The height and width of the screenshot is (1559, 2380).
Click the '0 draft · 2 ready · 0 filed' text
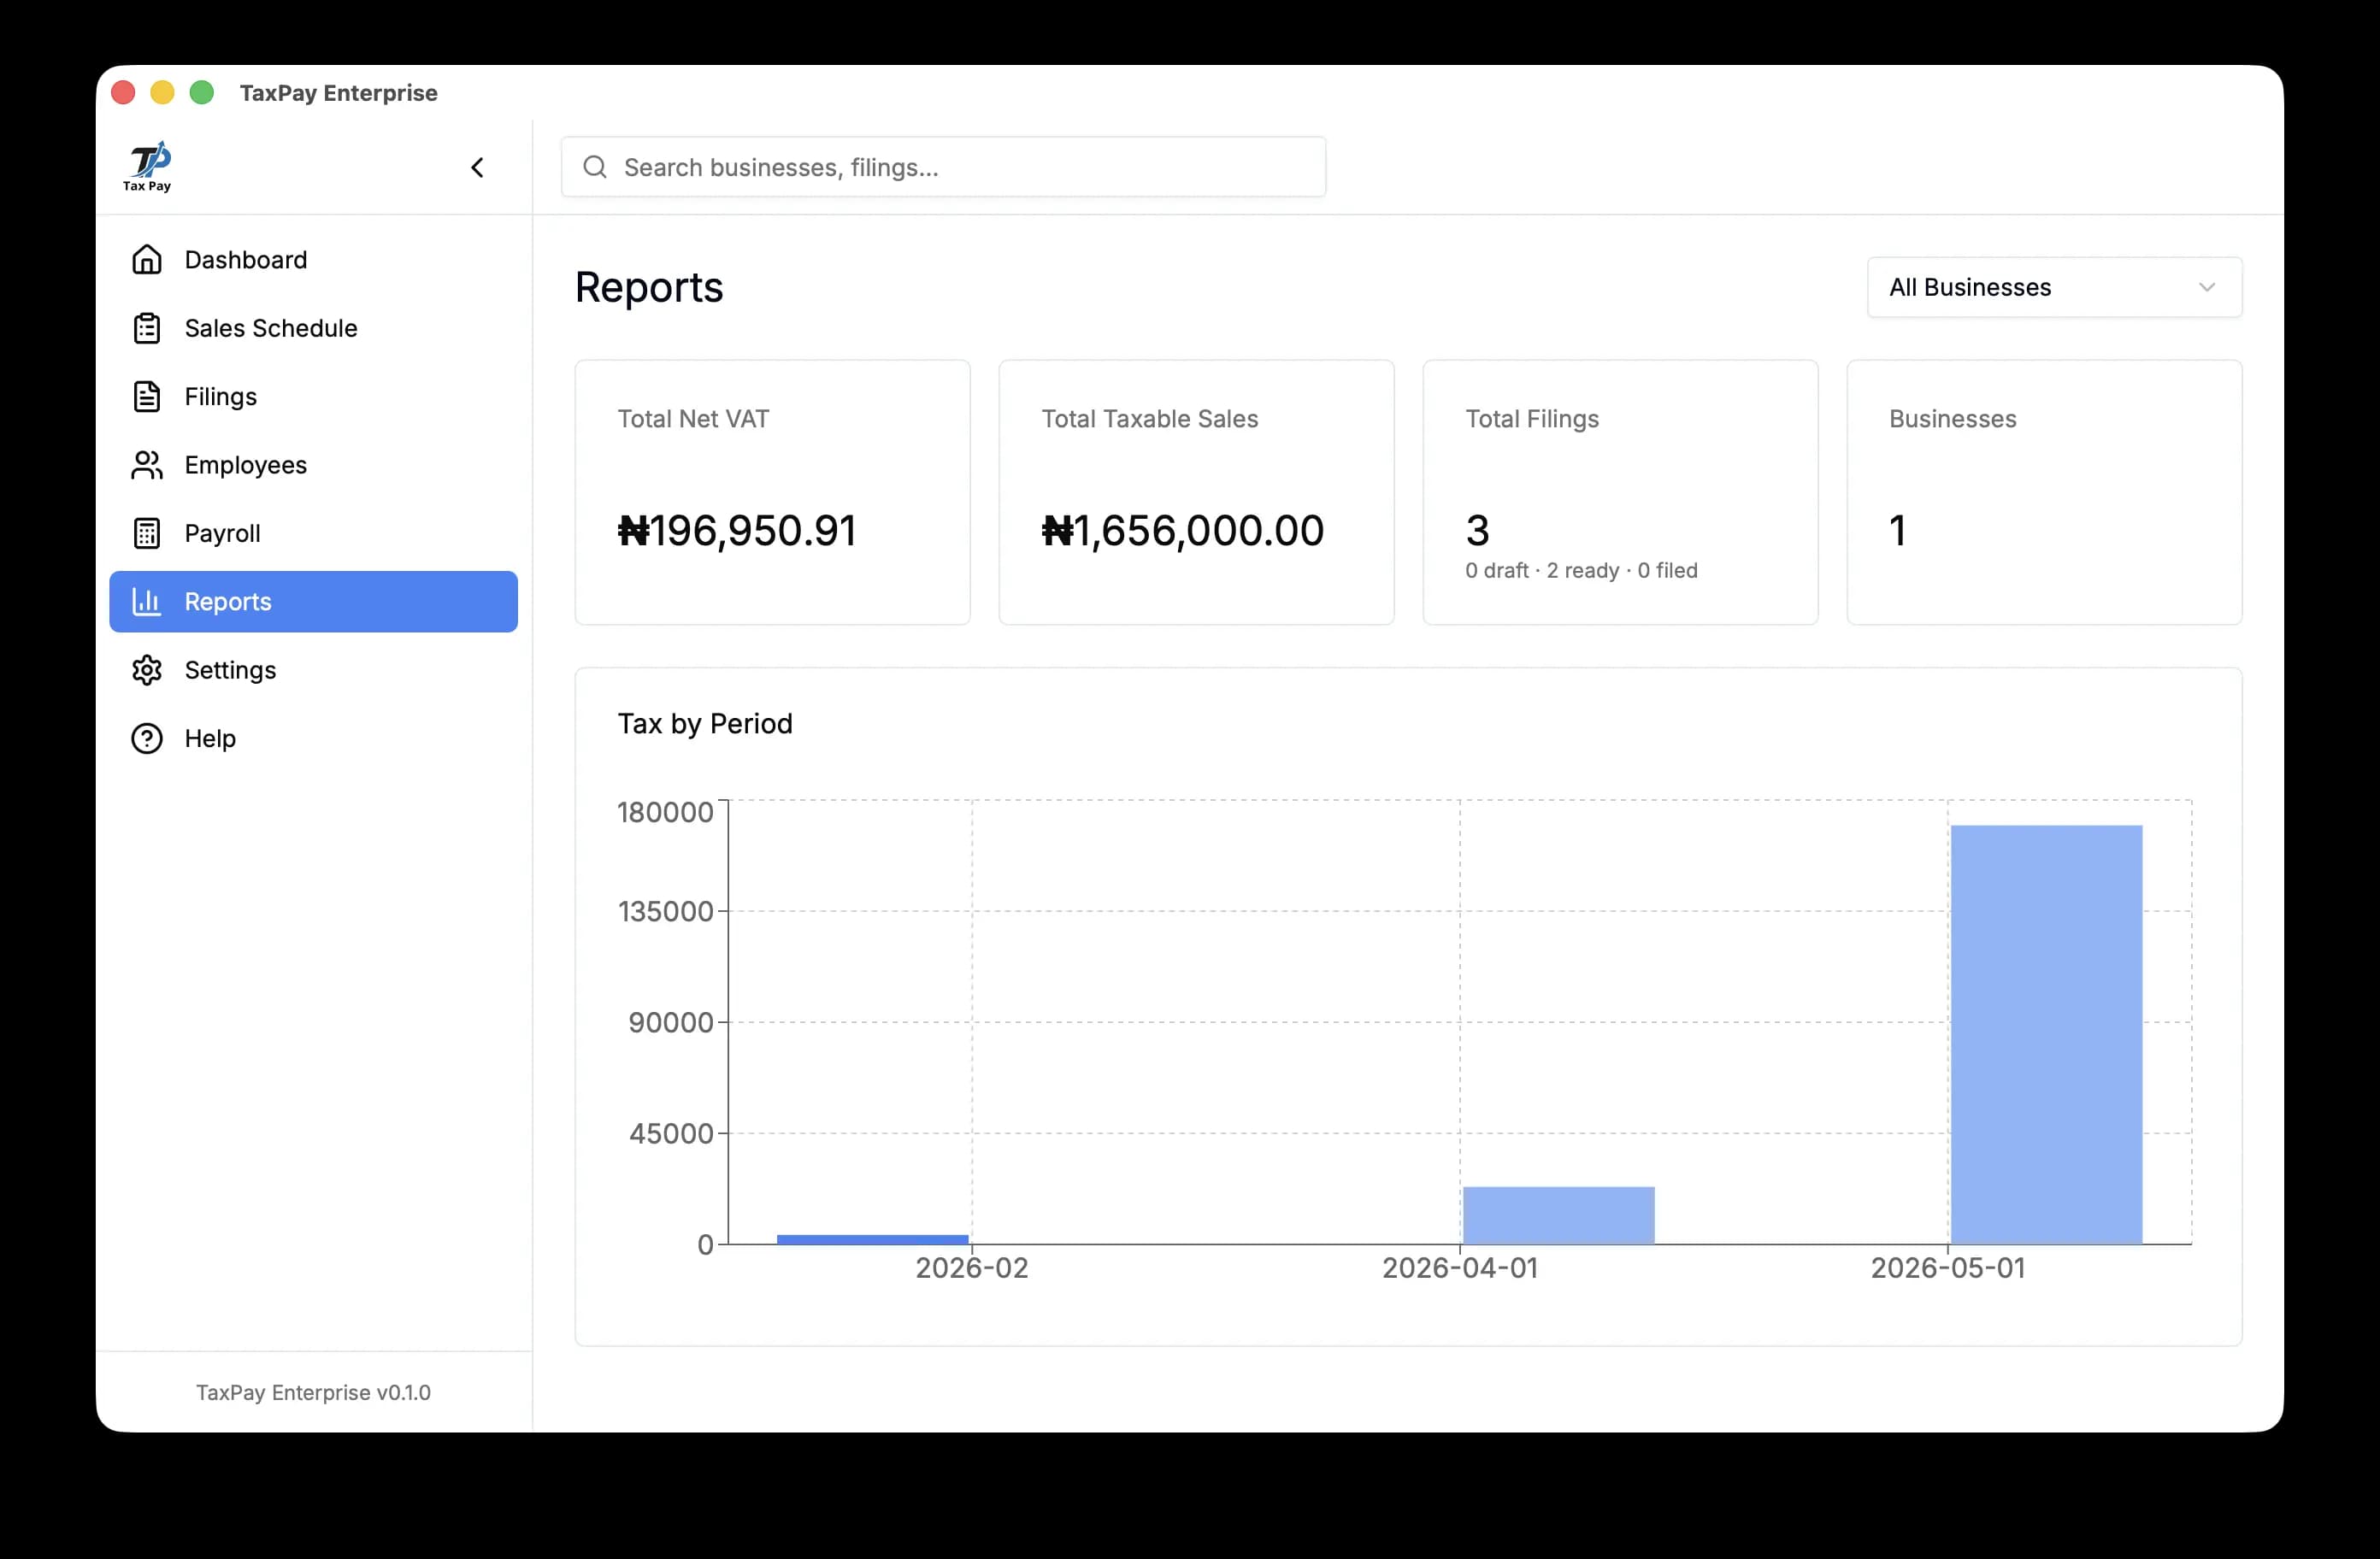coord(1581,570)
